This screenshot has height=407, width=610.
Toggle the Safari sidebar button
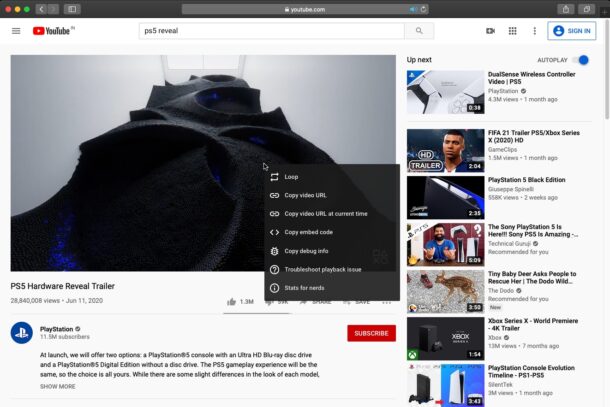pyautogui.click(x=72, y=9)
